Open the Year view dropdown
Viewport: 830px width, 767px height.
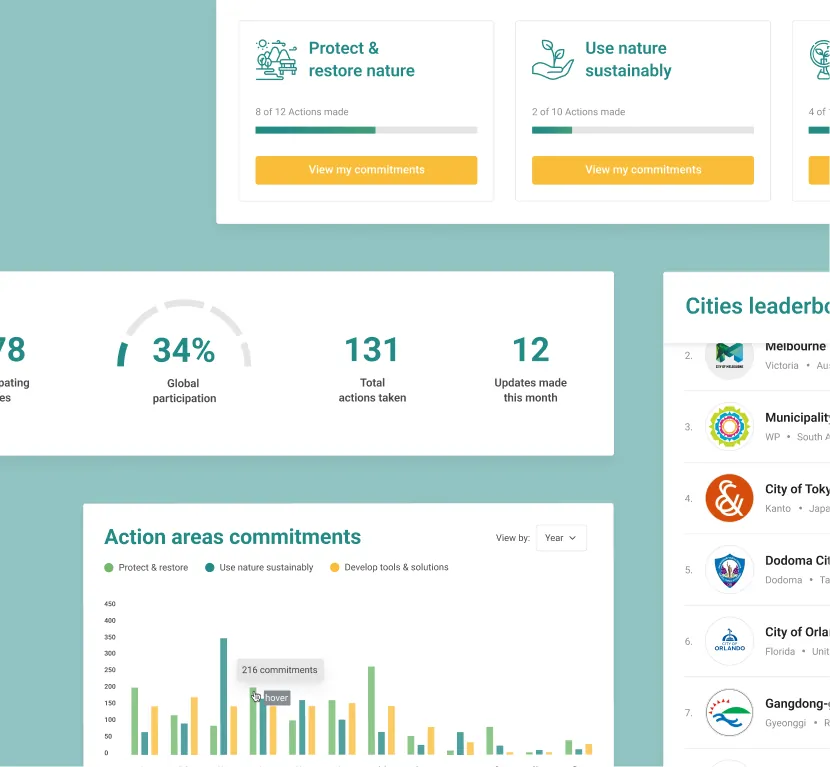[x=561, y=537]
